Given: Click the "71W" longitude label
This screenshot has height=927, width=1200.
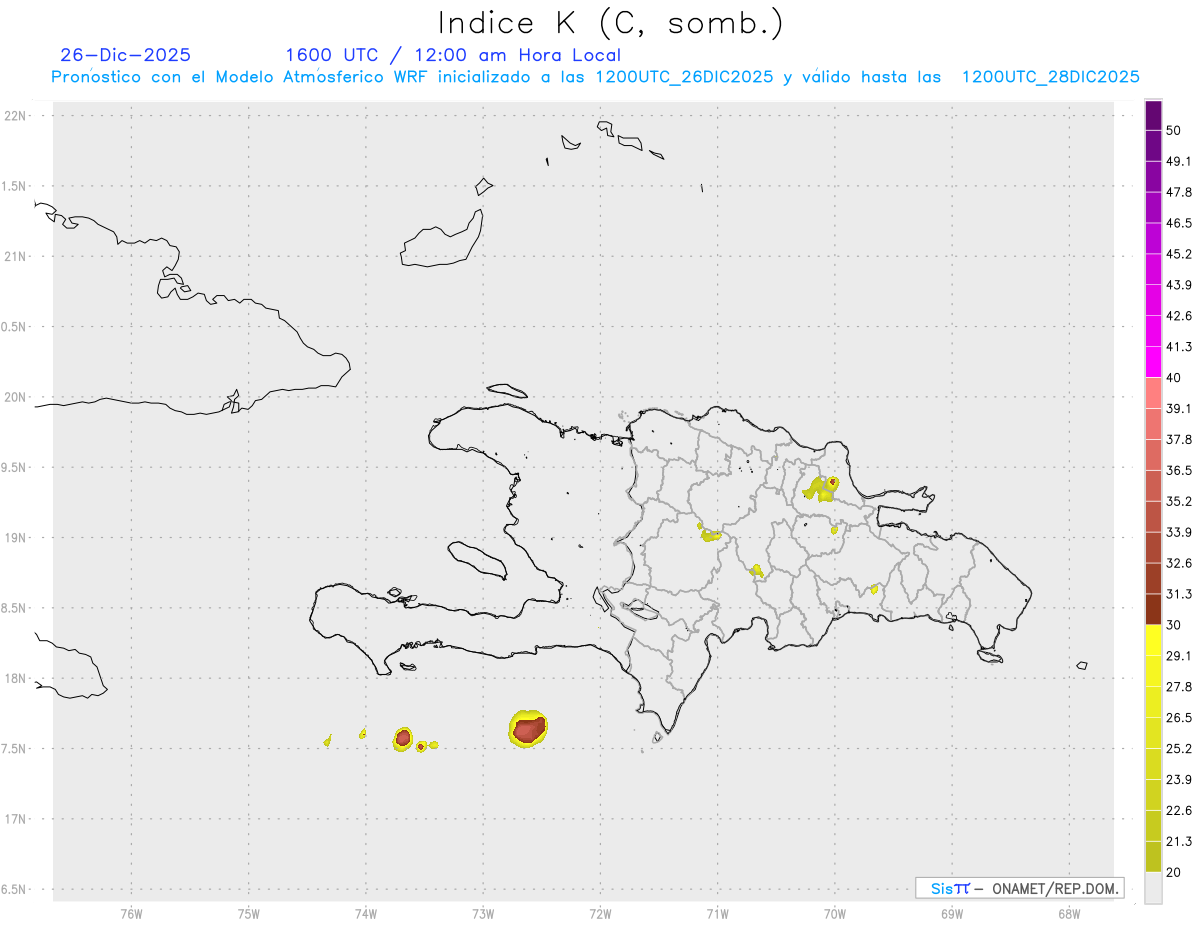Looking at the screenshot, I should coord(717,912).
